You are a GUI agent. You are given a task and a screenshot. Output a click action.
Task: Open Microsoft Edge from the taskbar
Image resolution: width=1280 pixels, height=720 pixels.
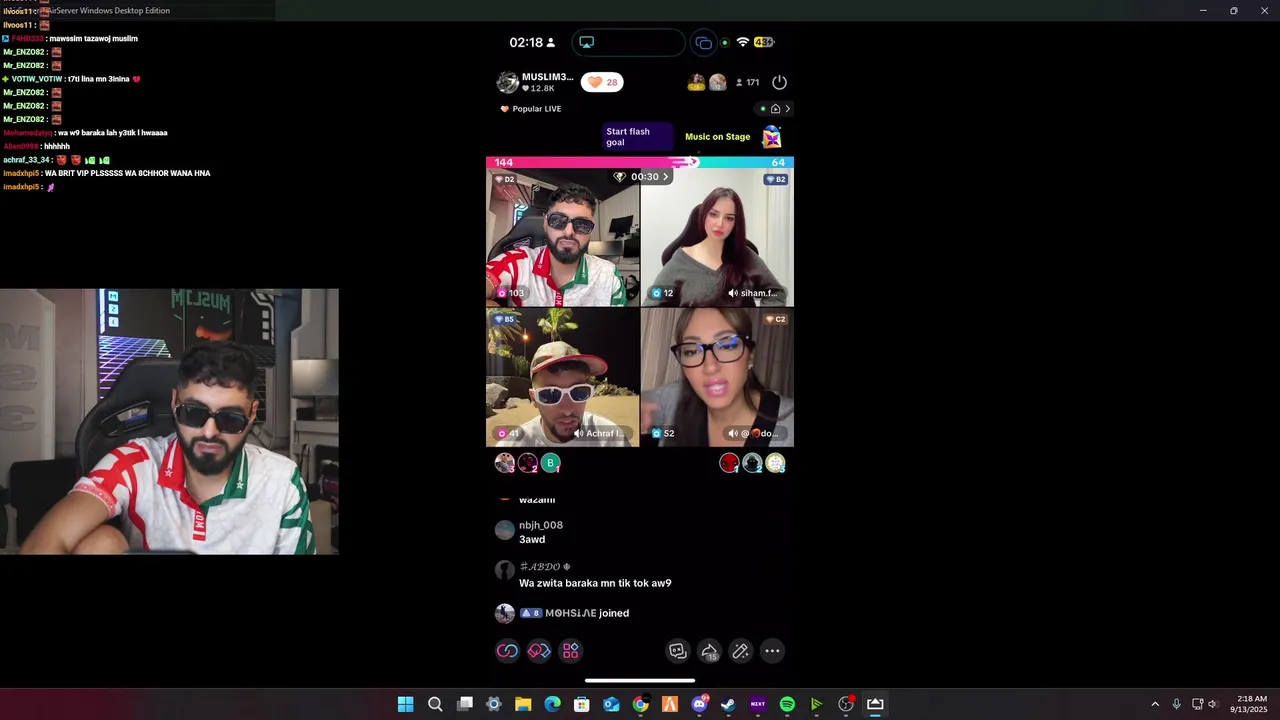tap(552, 704)
